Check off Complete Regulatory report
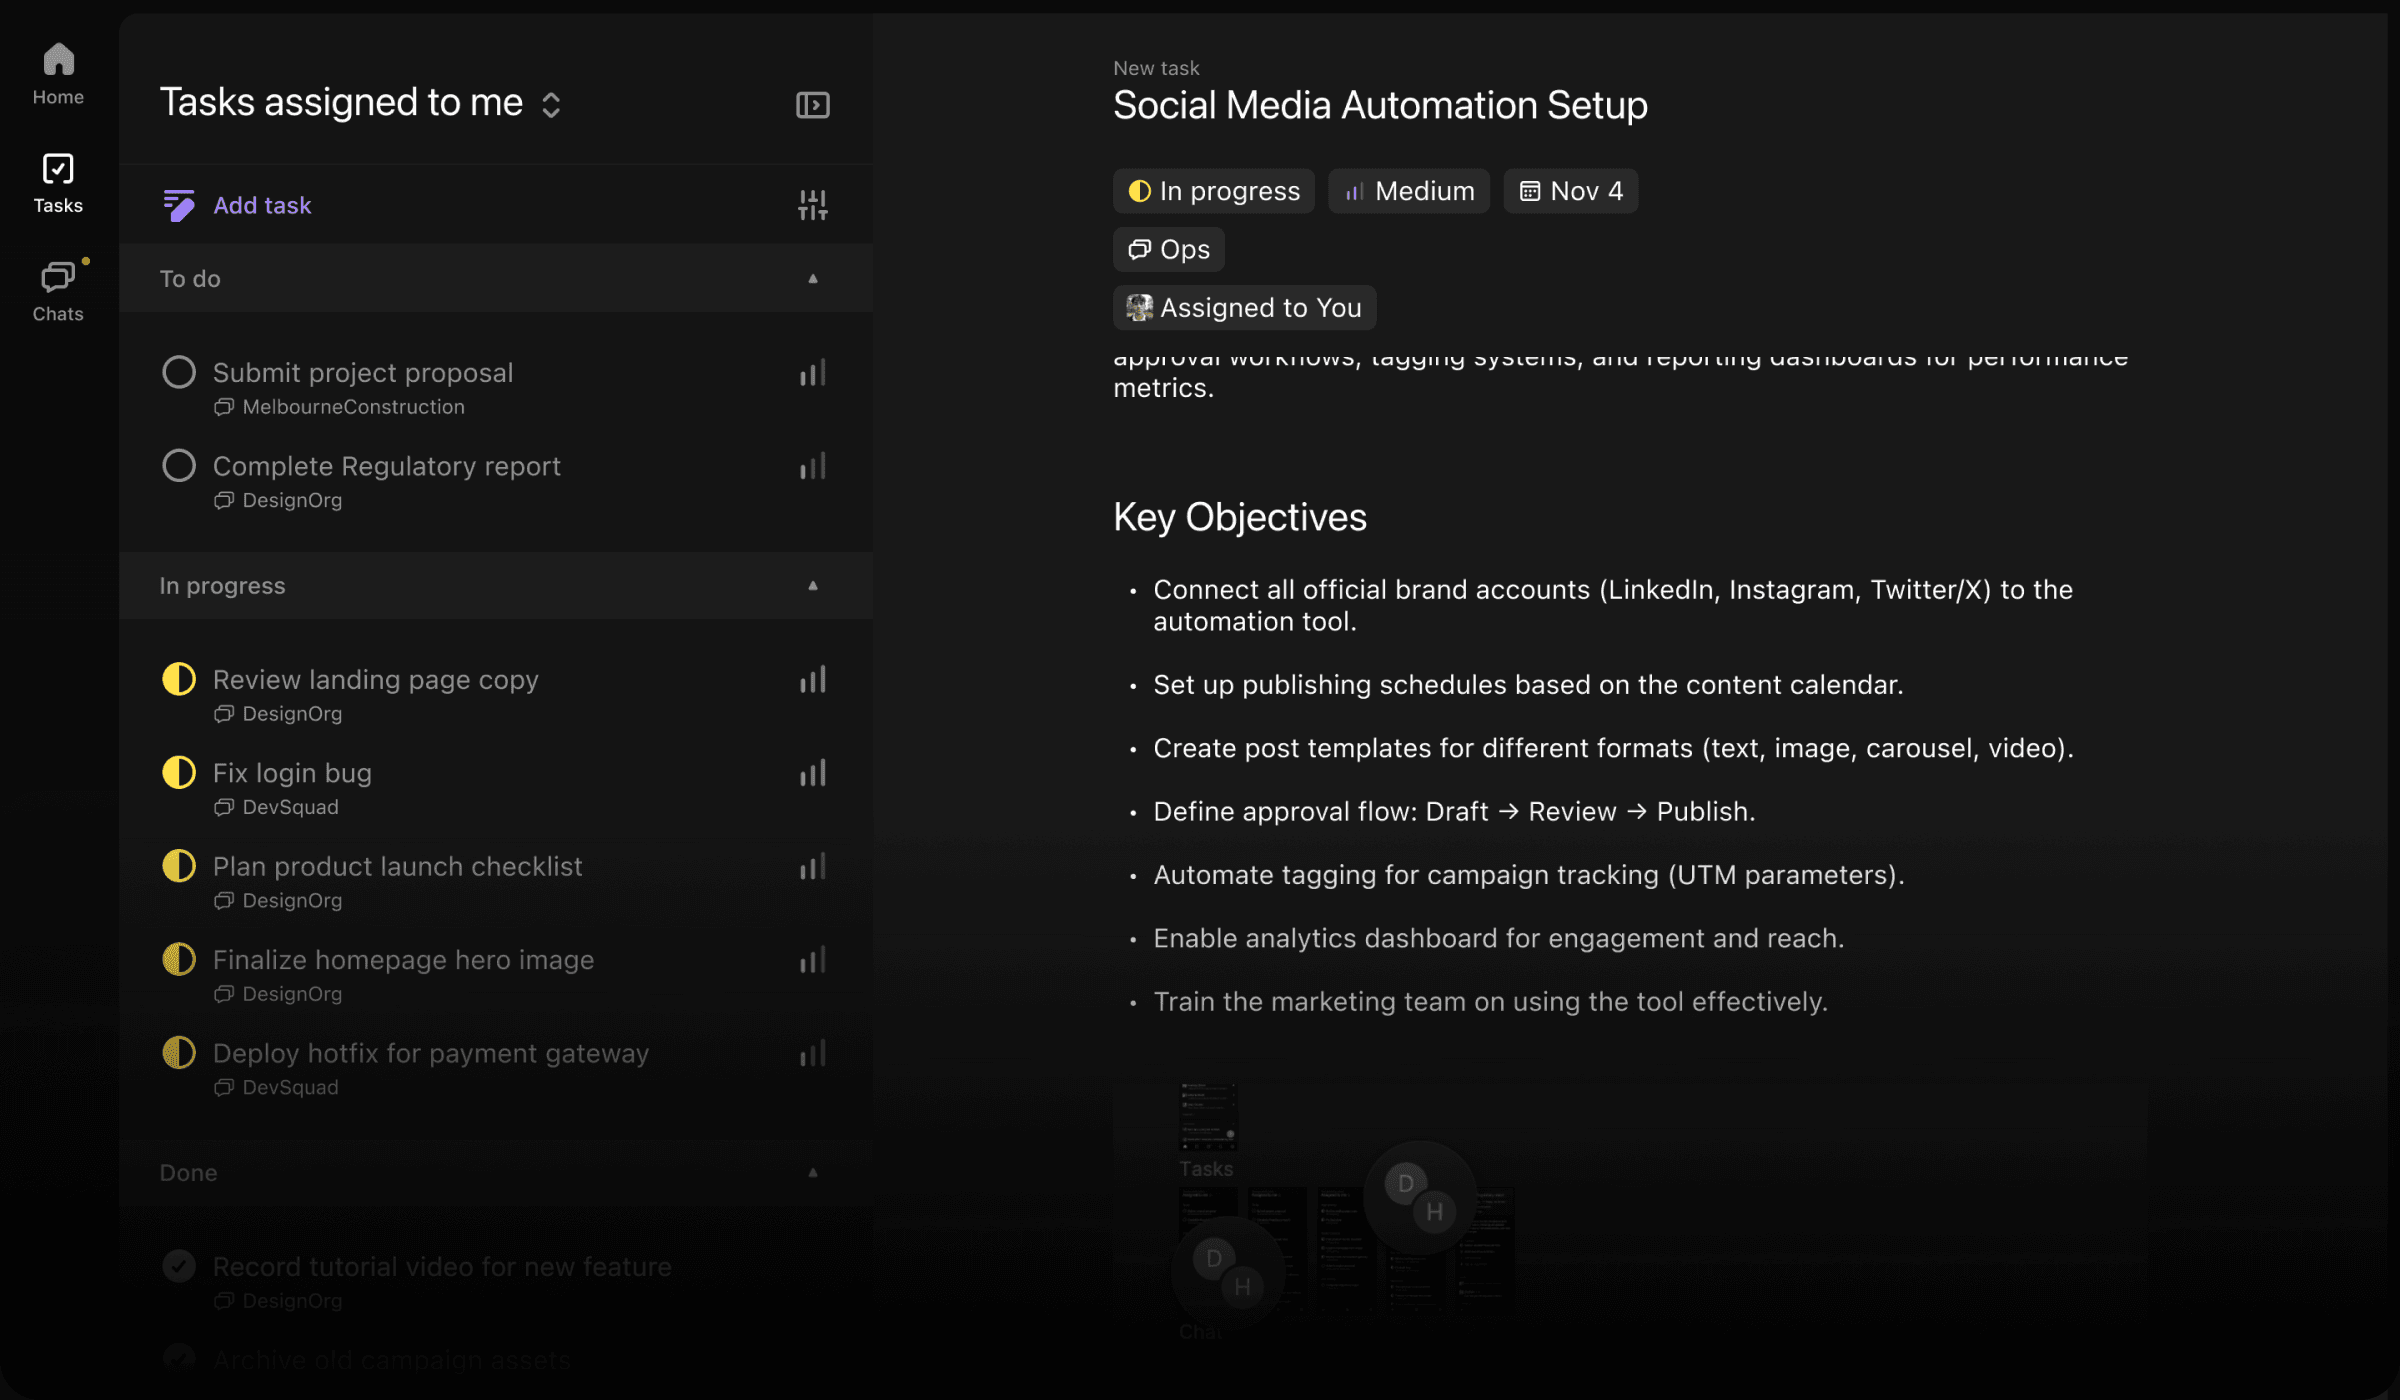Viewport: 2400px width, 1400px height. coord(179,464)
